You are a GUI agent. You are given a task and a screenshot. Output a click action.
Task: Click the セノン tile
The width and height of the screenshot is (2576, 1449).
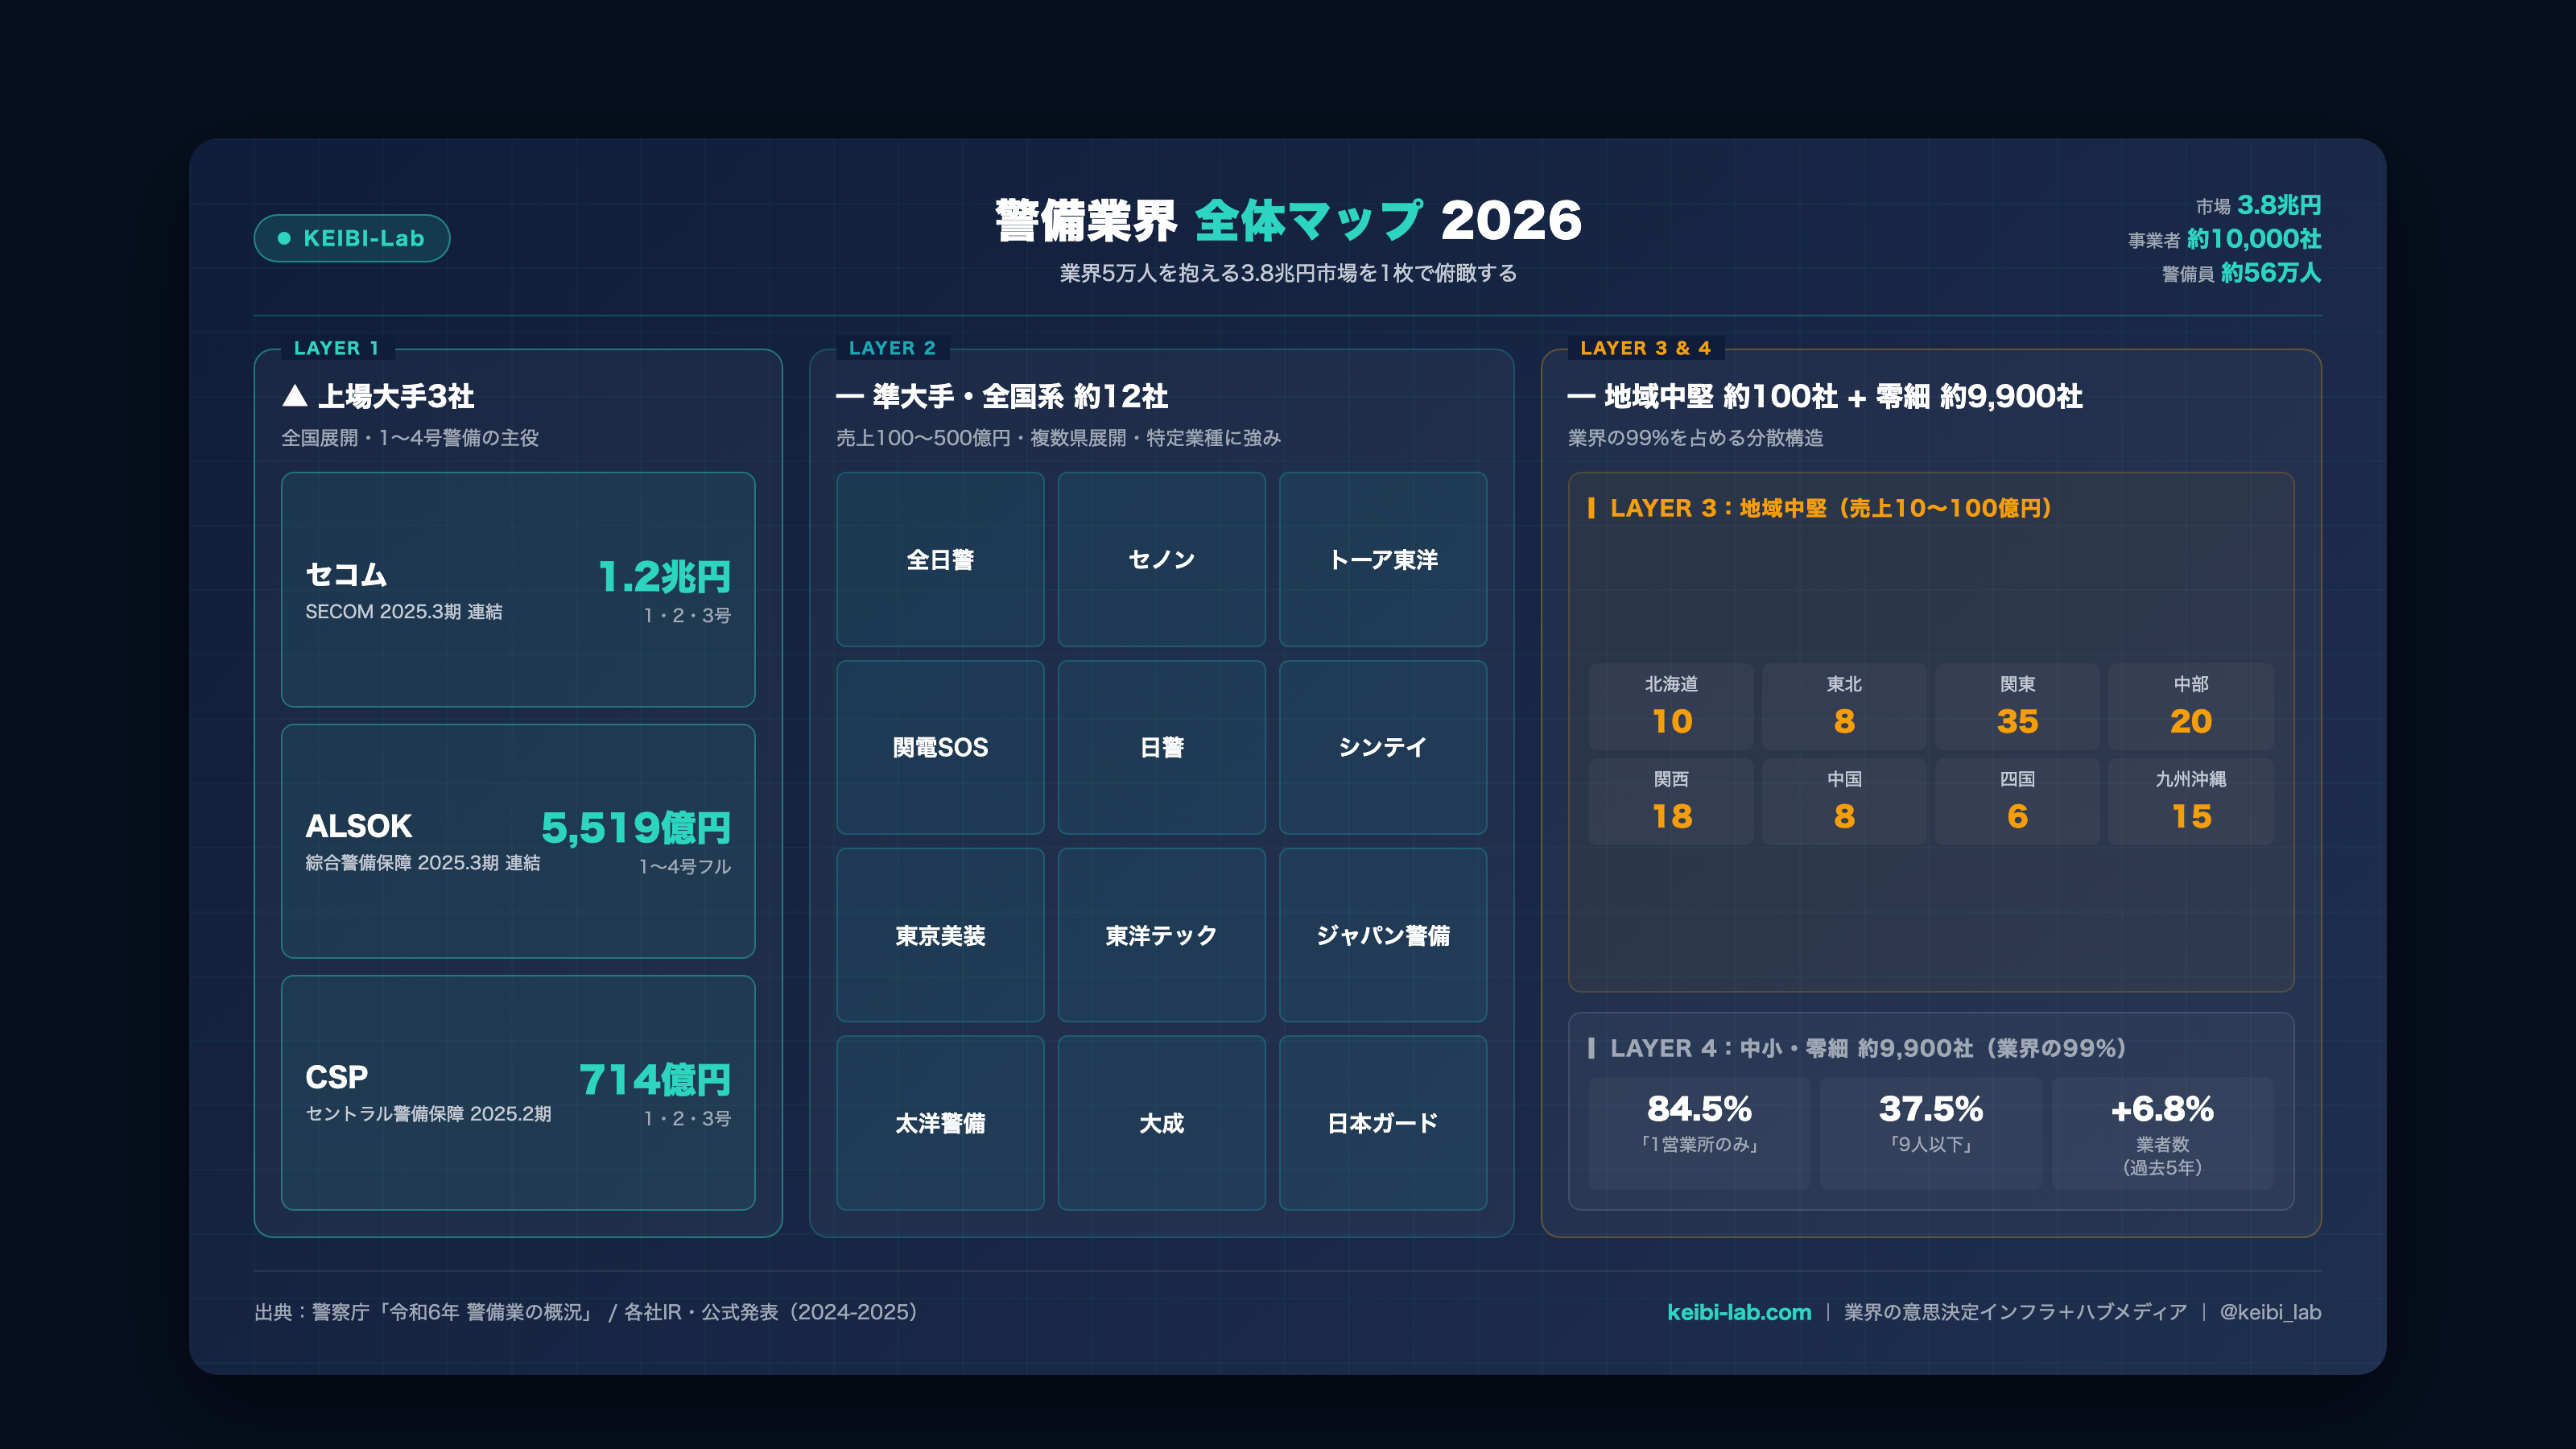click(1162, 559)
